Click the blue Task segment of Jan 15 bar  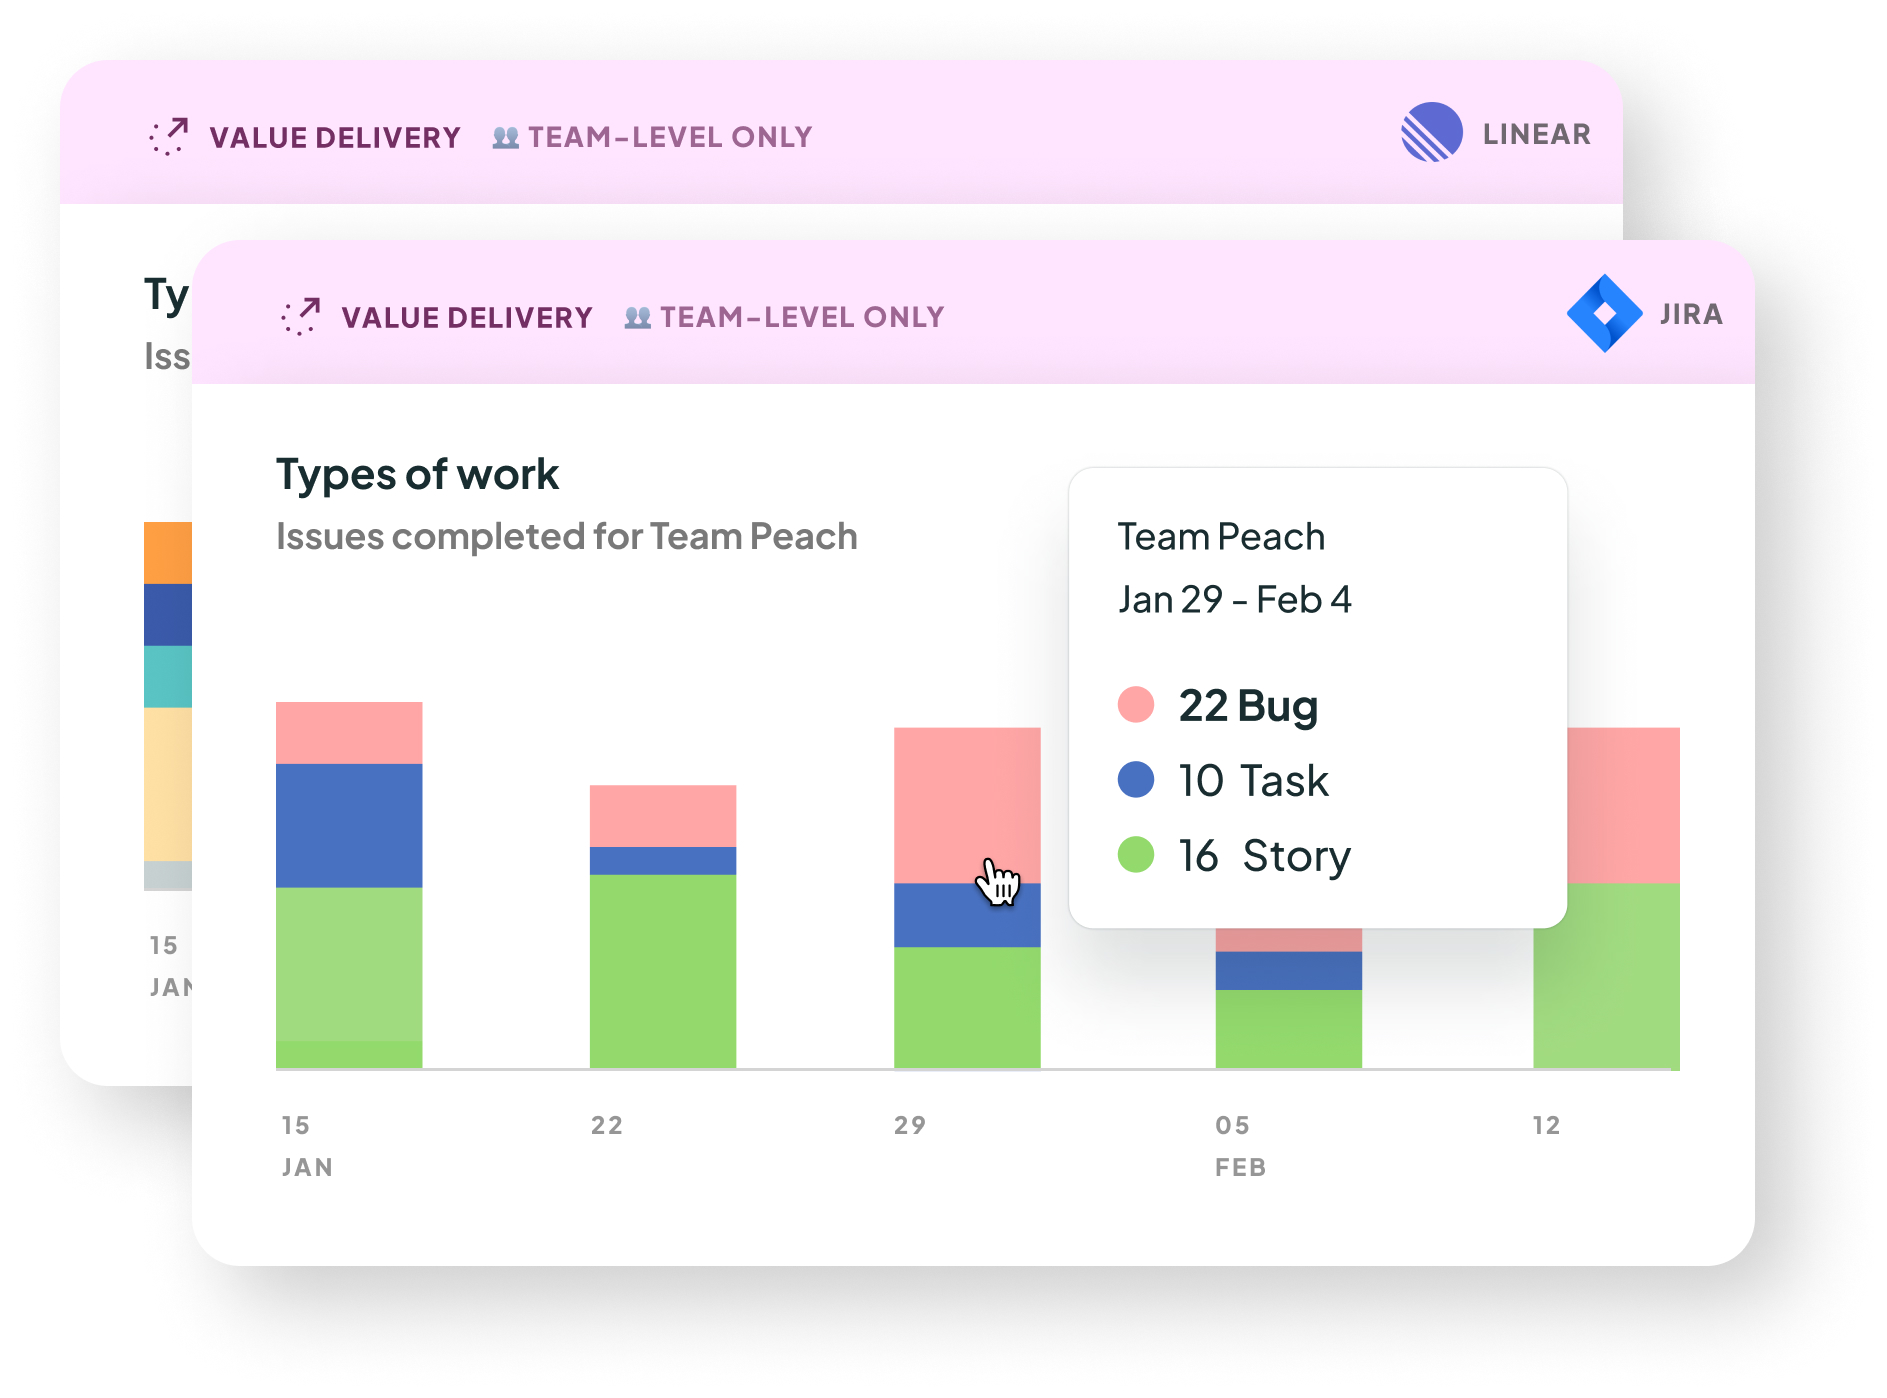(349, 825)
